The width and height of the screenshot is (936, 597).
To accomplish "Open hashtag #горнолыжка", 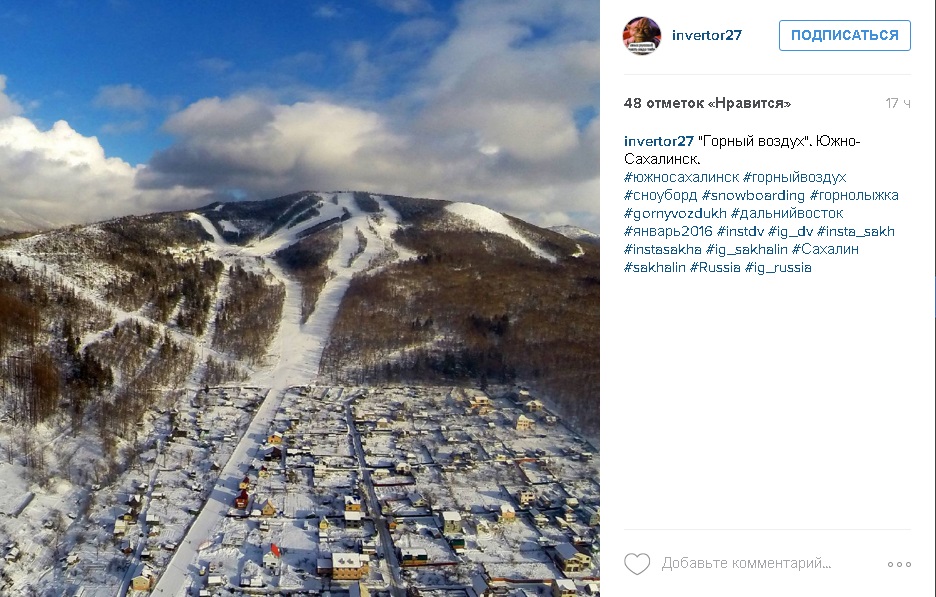I will tap(854, 196).
